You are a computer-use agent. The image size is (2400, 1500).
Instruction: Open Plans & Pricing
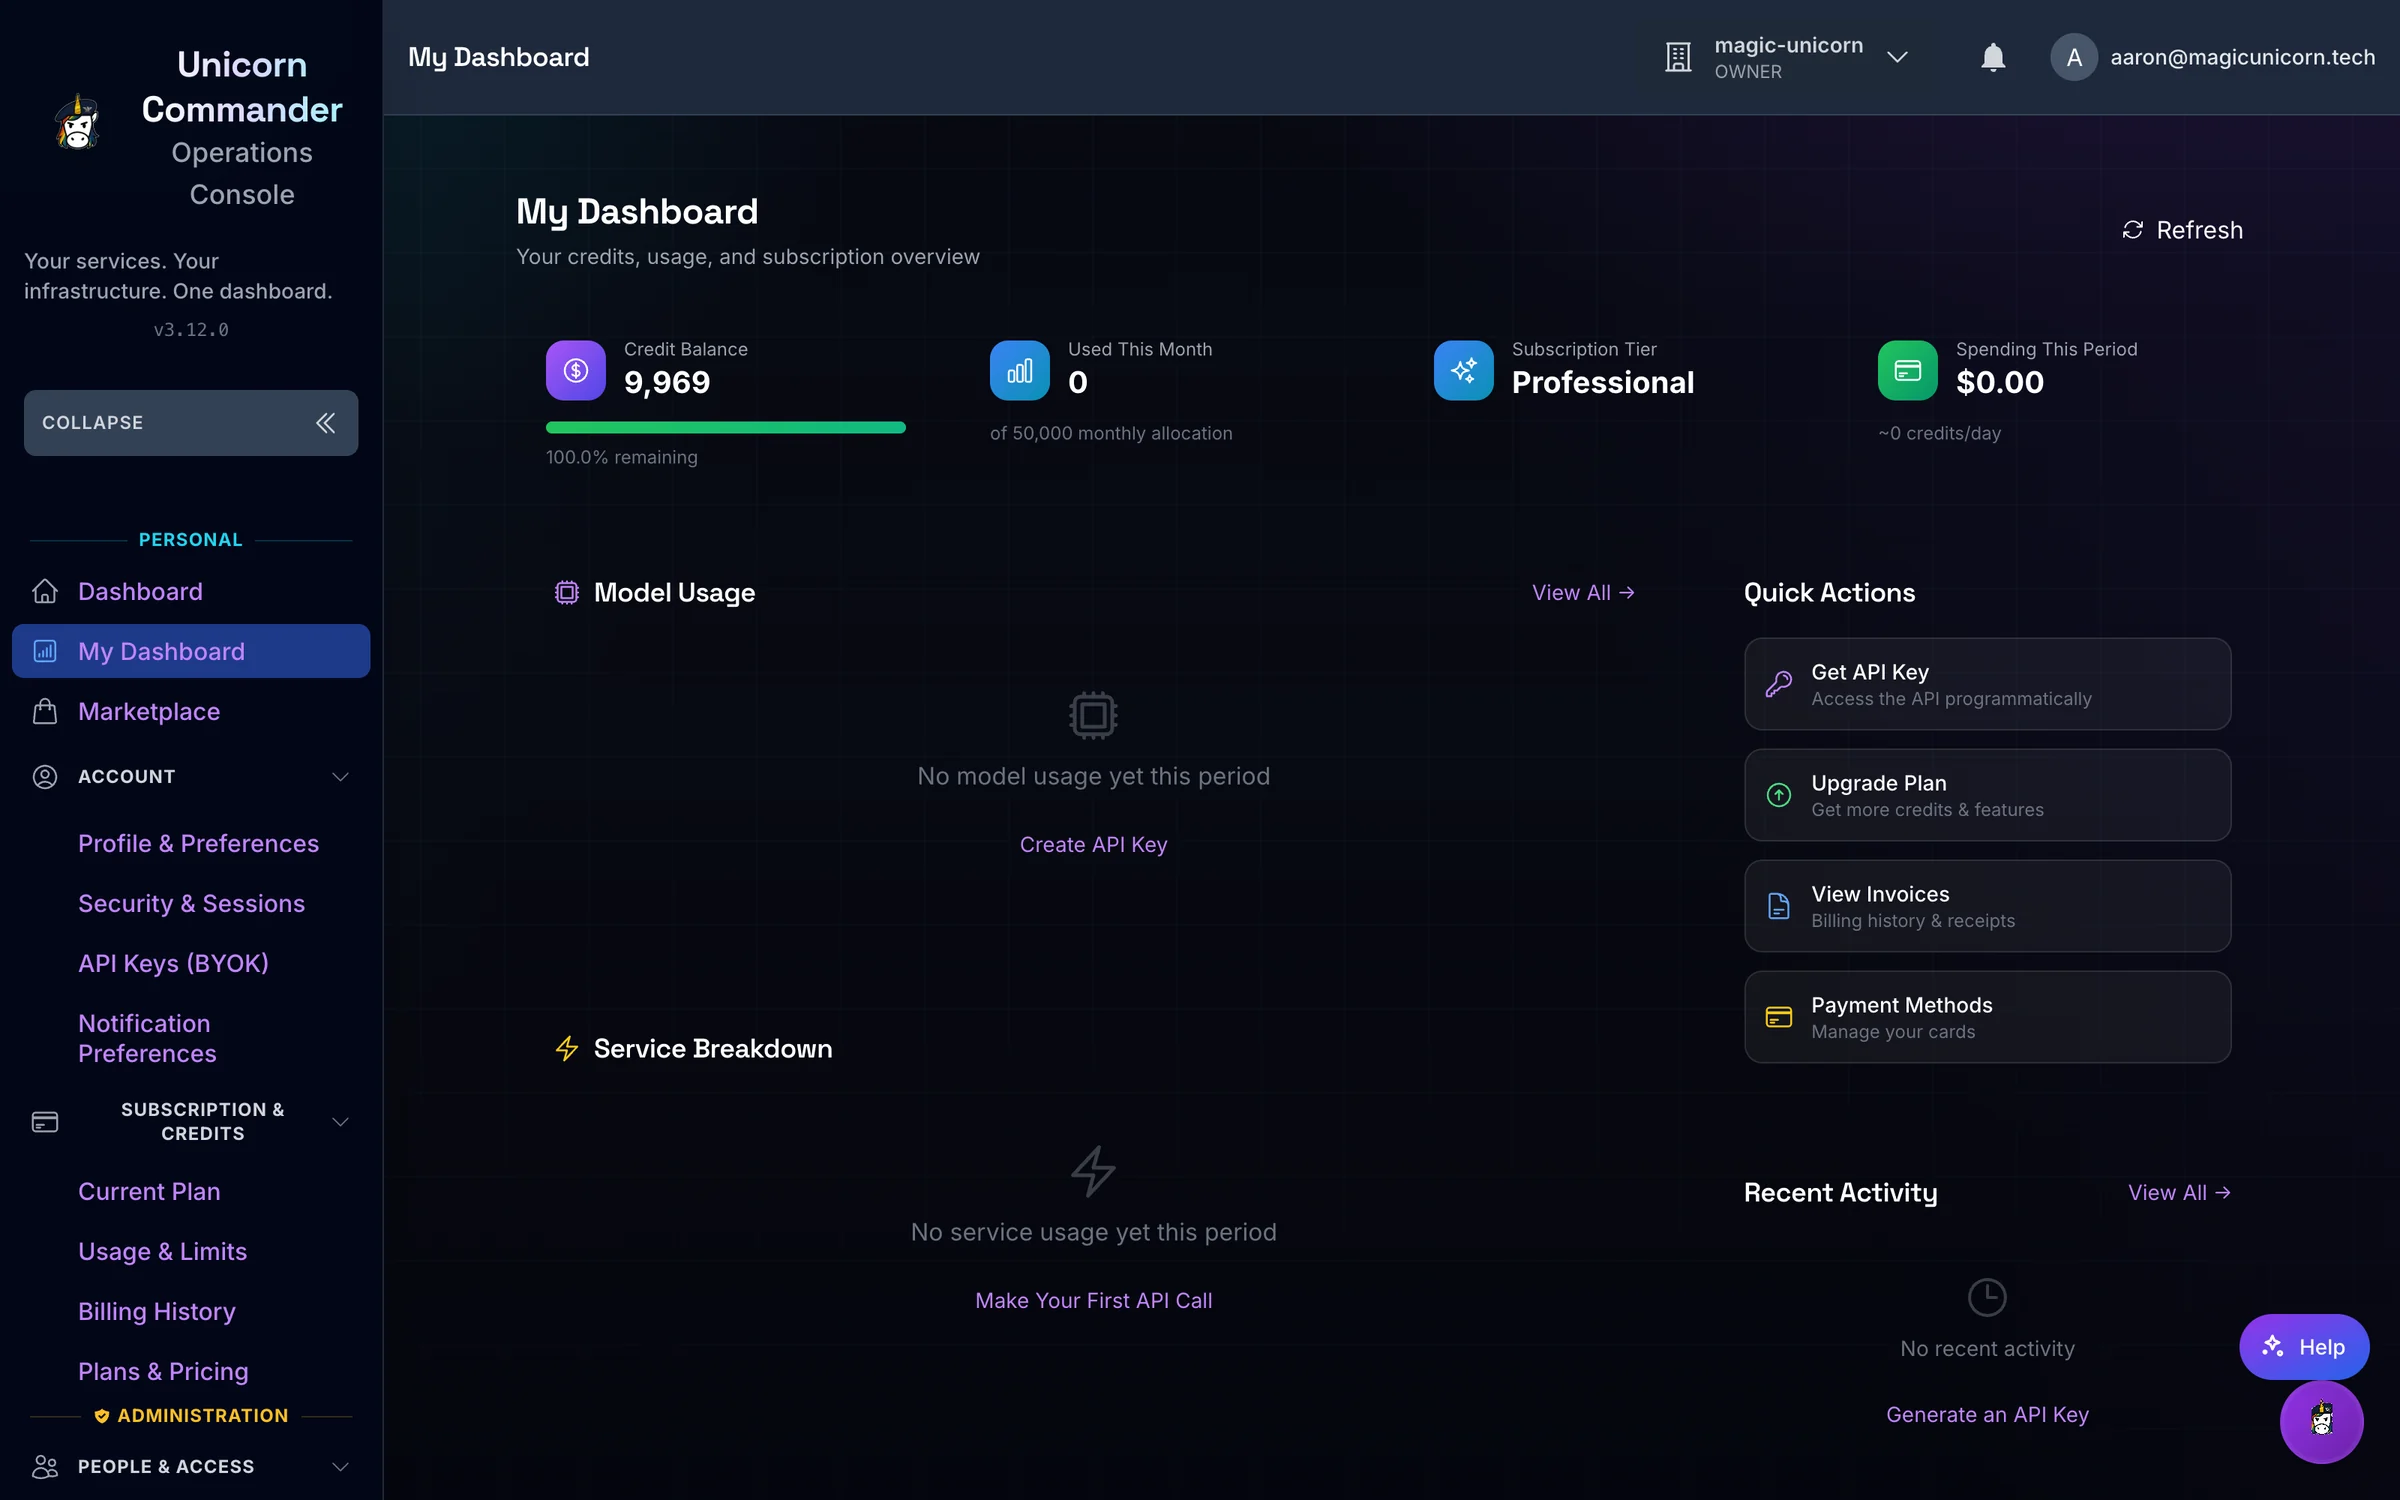point(163,1372)
